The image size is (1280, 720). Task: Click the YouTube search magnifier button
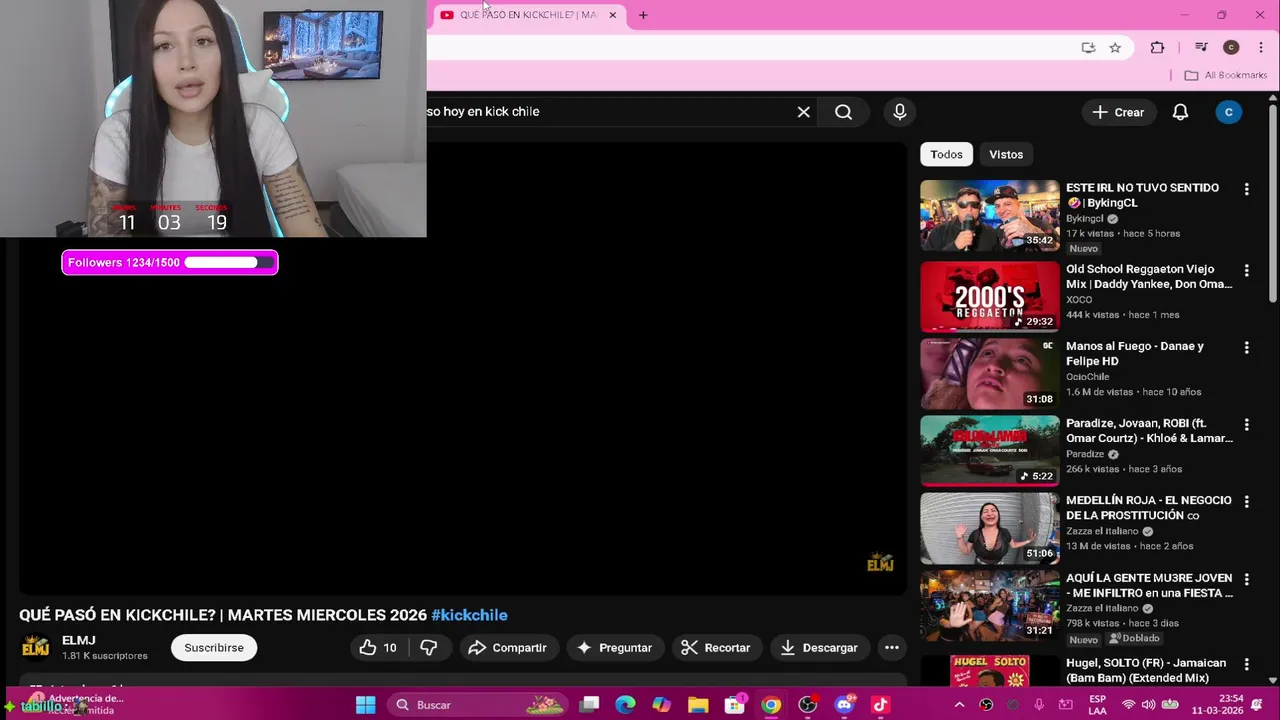[x=843, y=112]
